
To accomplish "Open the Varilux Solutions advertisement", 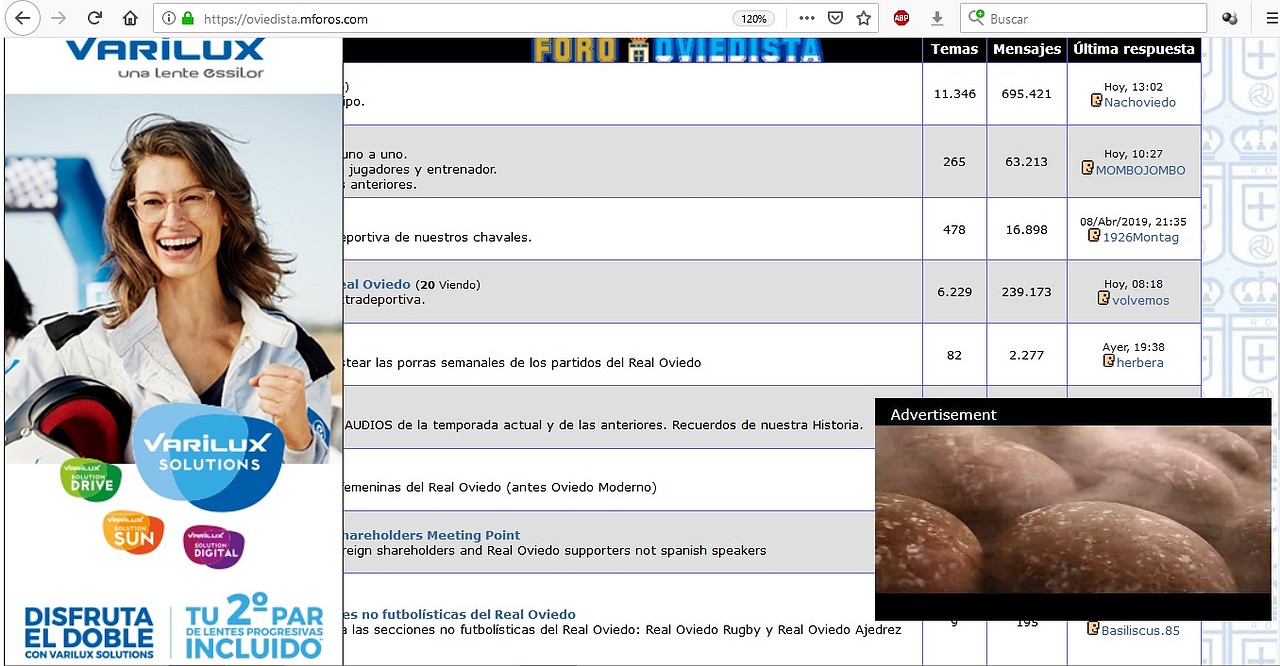I will coord(173,351).
